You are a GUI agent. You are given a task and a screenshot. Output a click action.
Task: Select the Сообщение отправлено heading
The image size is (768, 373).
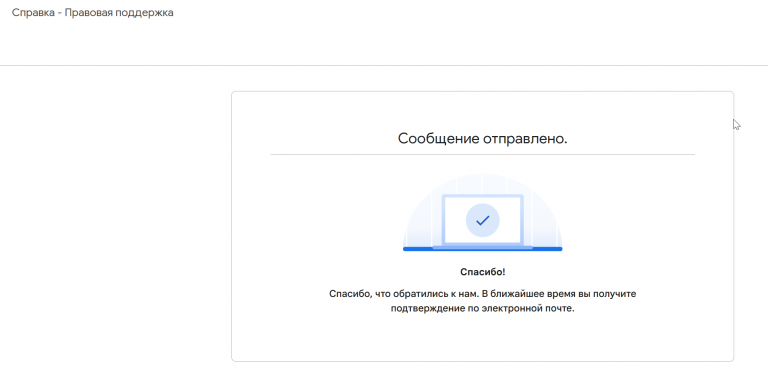coord(482,139)
